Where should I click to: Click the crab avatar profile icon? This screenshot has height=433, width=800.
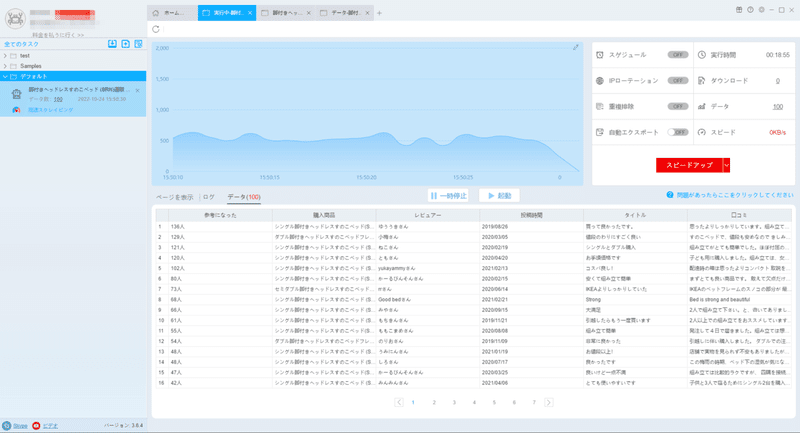pyautogui.click(x=15, y=19)
